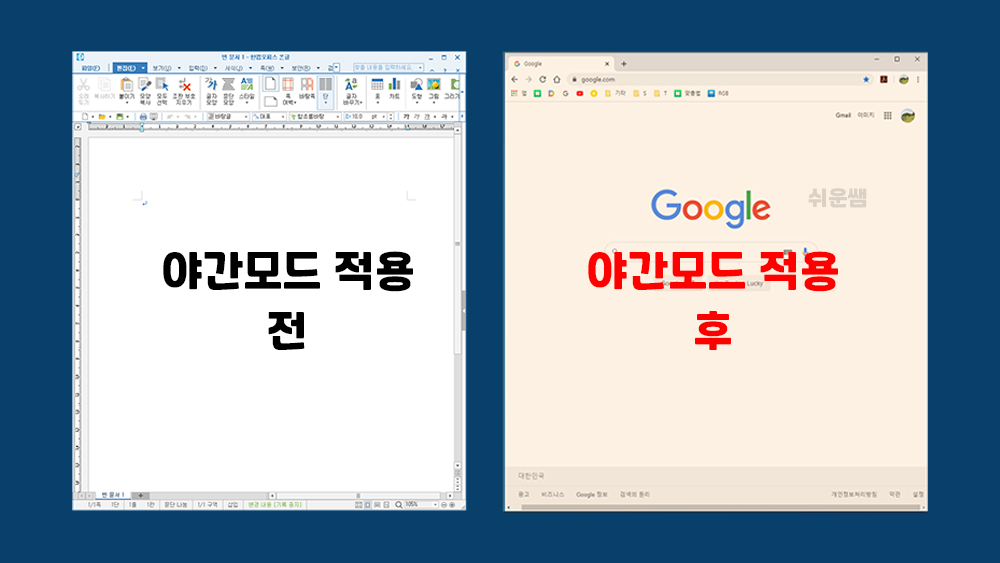Viewport: 1000px width, 563px height.
Task: Select the Google tab in Chrome
Action: click(561, 64)
